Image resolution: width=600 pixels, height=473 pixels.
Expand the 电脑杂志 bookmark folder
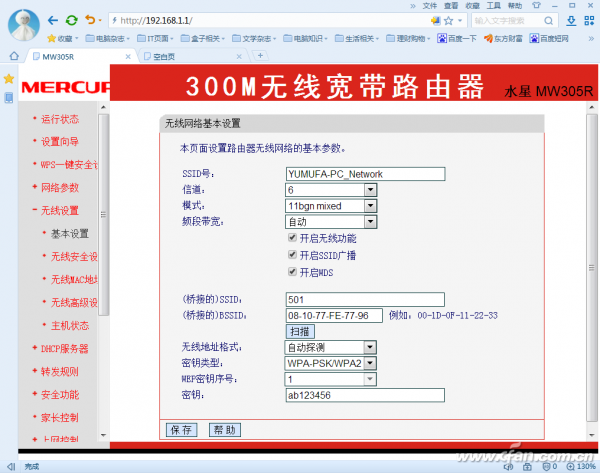108,38
